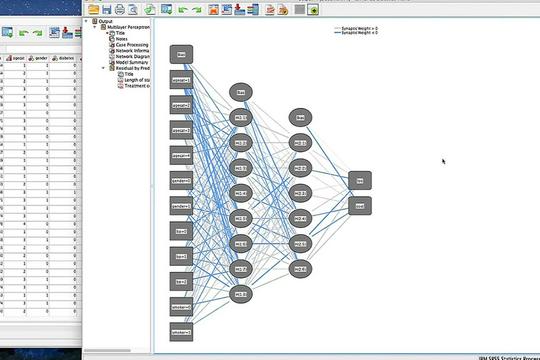Undo in the Data Editor window toolbar
Viewport: 540px width, 360px height.
coord(24,33)
